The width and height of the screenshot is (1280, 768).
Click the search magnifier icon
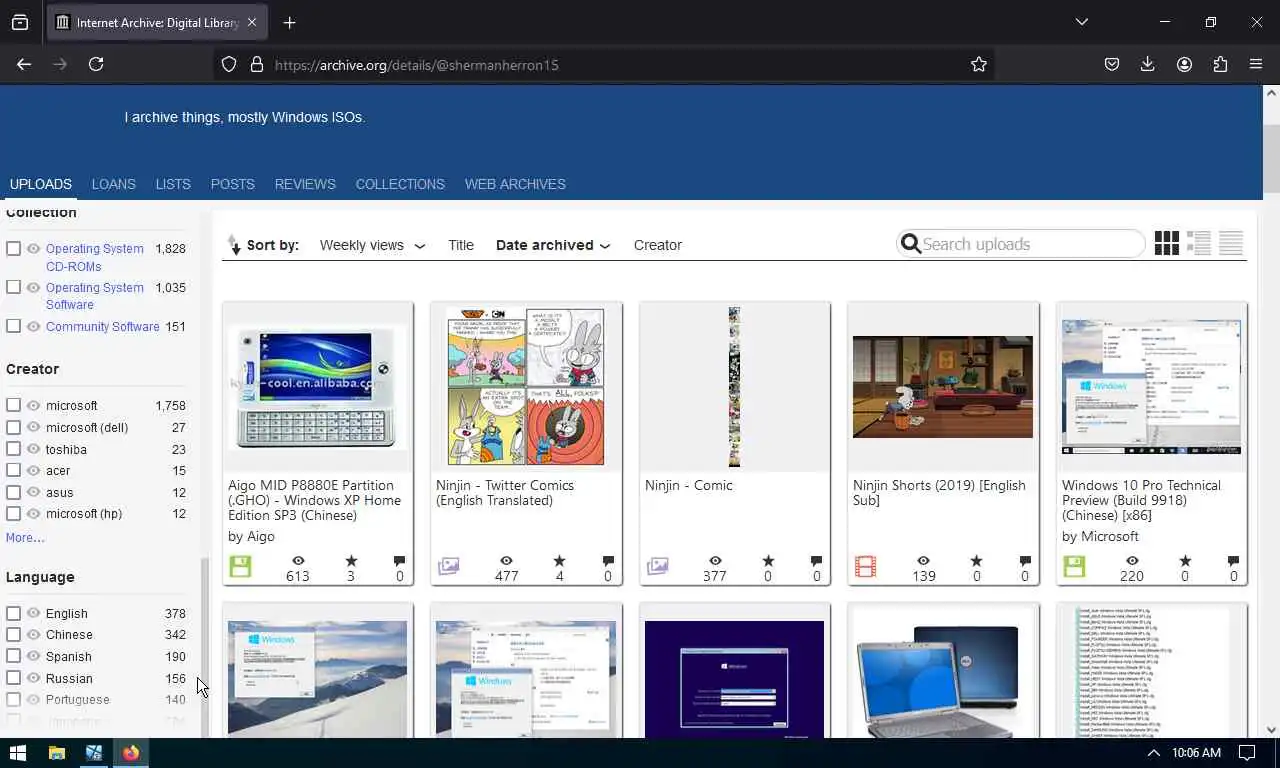click(x=910, y=244)
